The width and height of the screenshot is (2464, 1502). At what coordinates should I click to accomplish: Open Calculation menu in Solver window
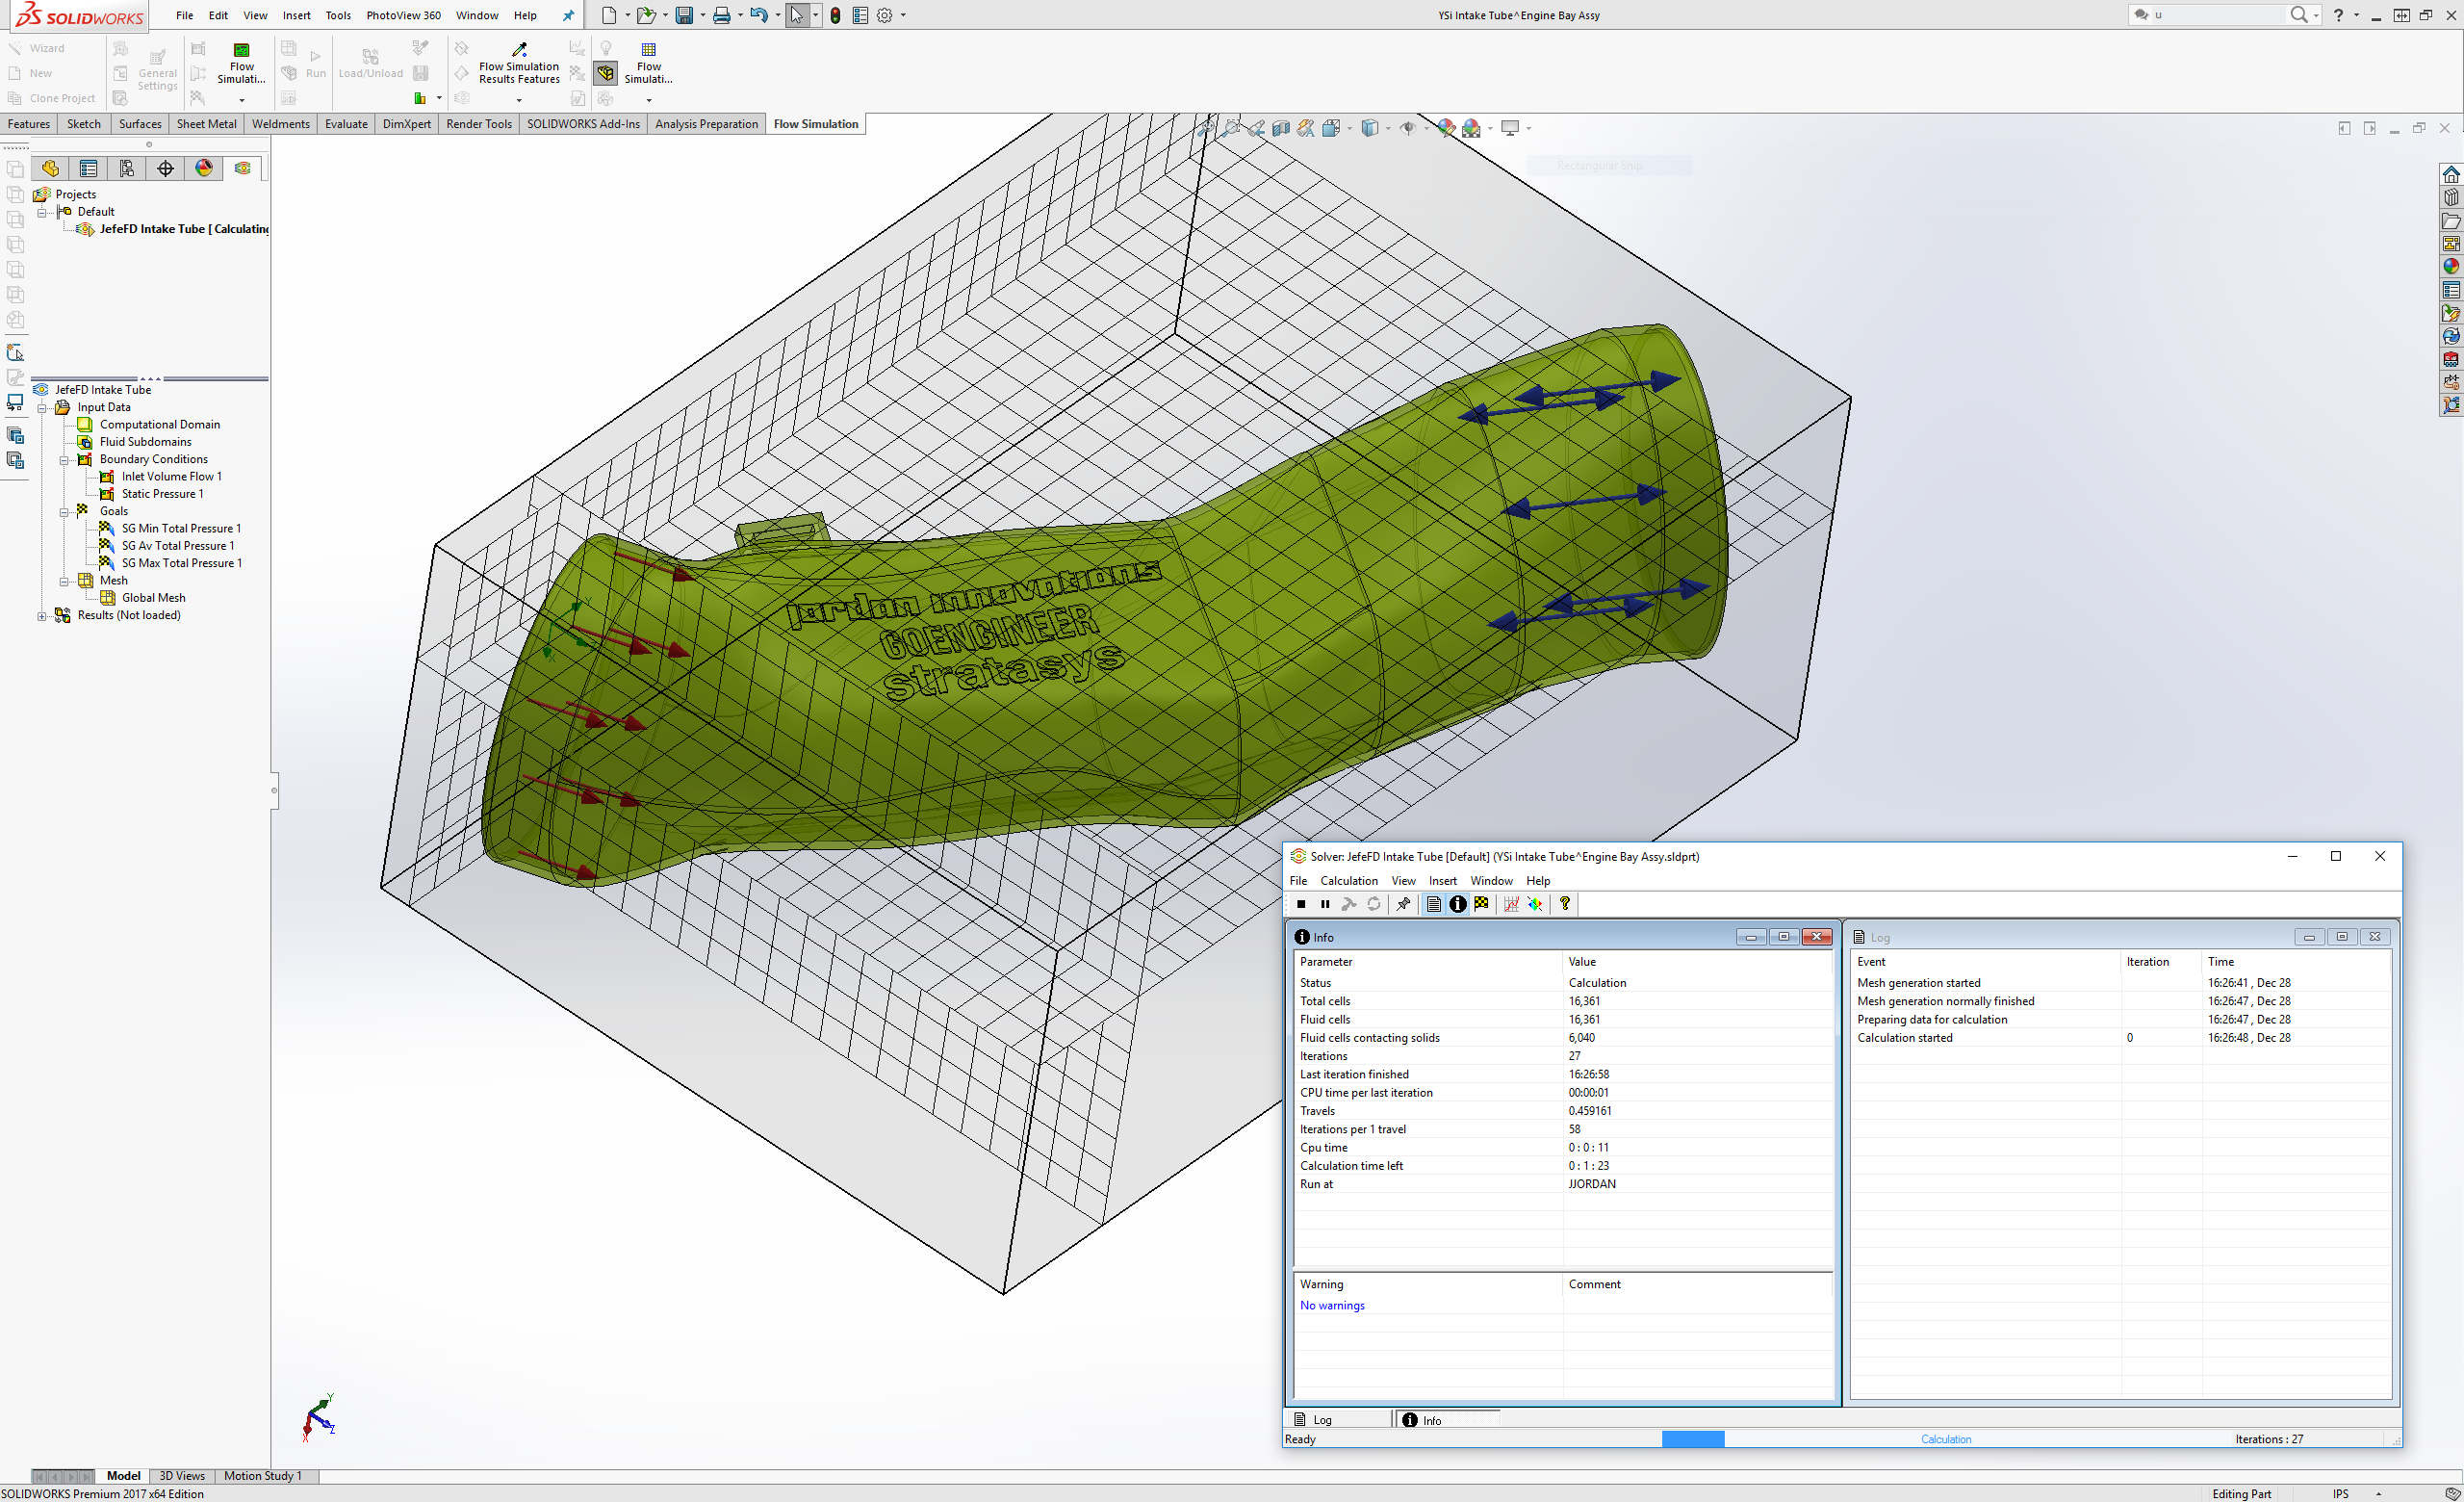tap(1348, 881)
